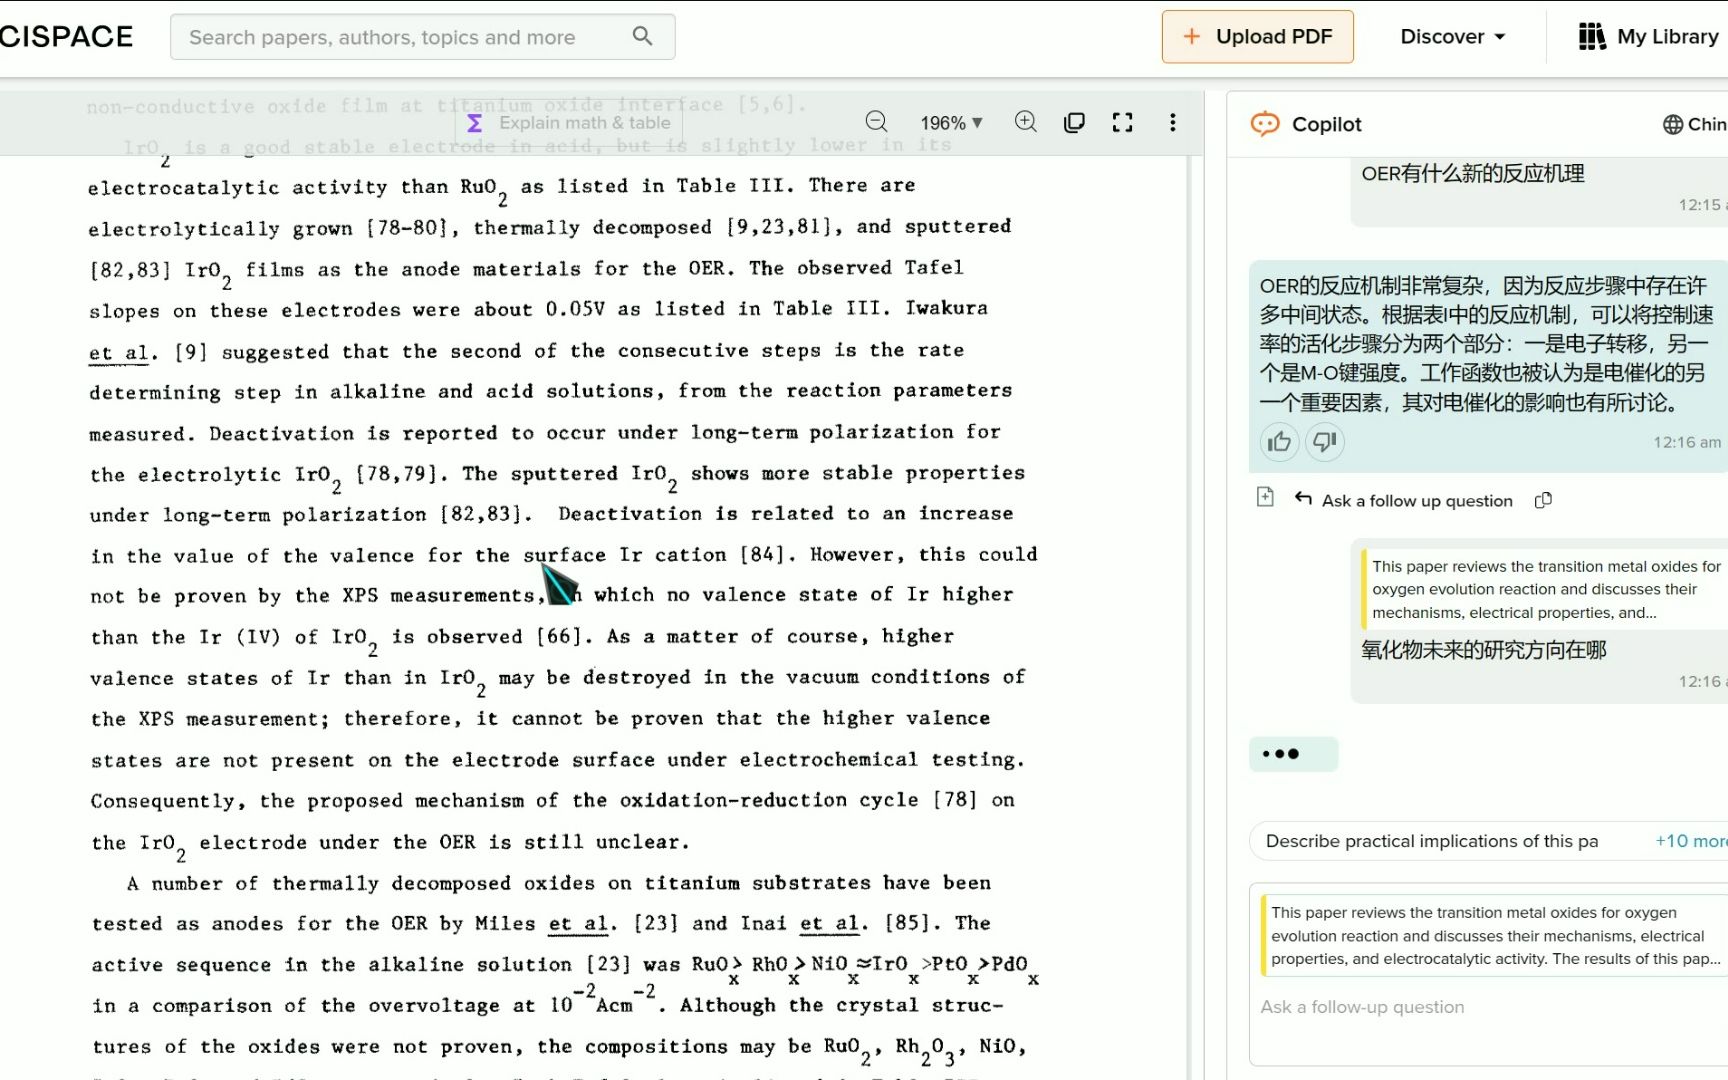Zoom in on the PDF
This screenshot has width=1728, height=1080.
[x=1025, y=122]
